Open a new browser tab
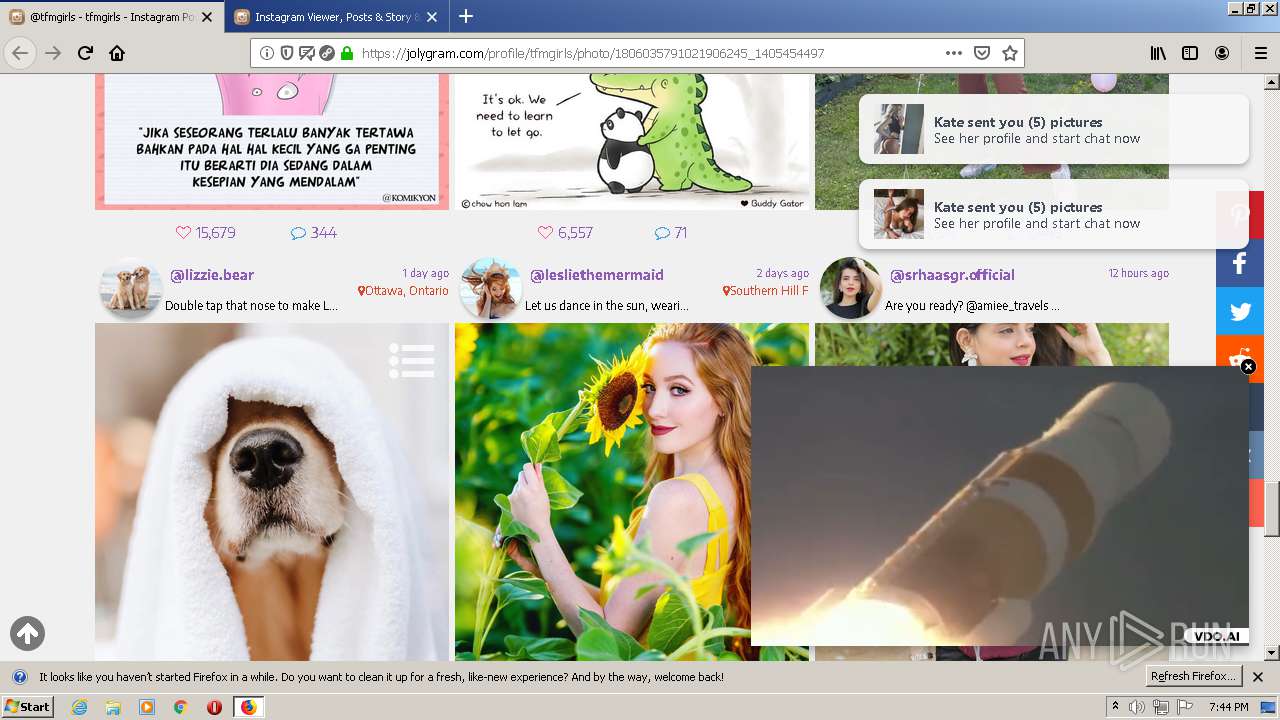The image size is (1280, 720). 466,16
